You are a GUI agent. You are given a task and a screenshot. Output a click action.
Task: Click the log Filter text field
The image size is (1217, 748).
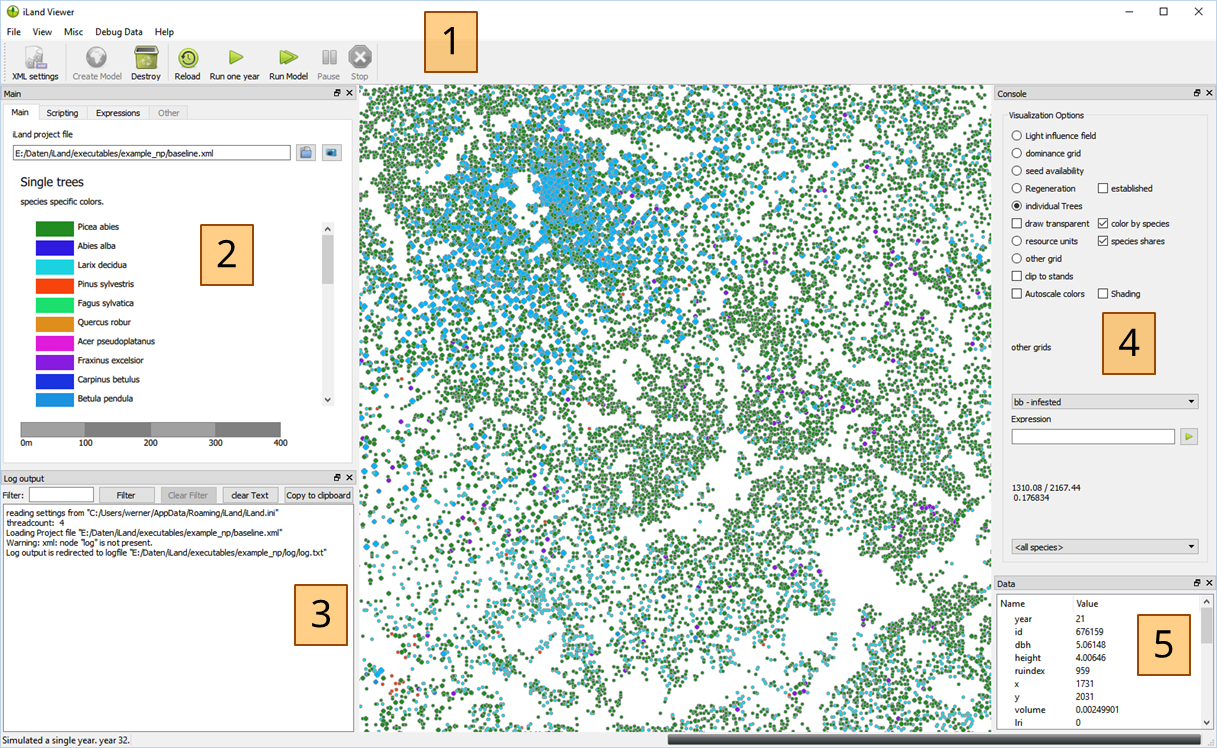point(61,495)
